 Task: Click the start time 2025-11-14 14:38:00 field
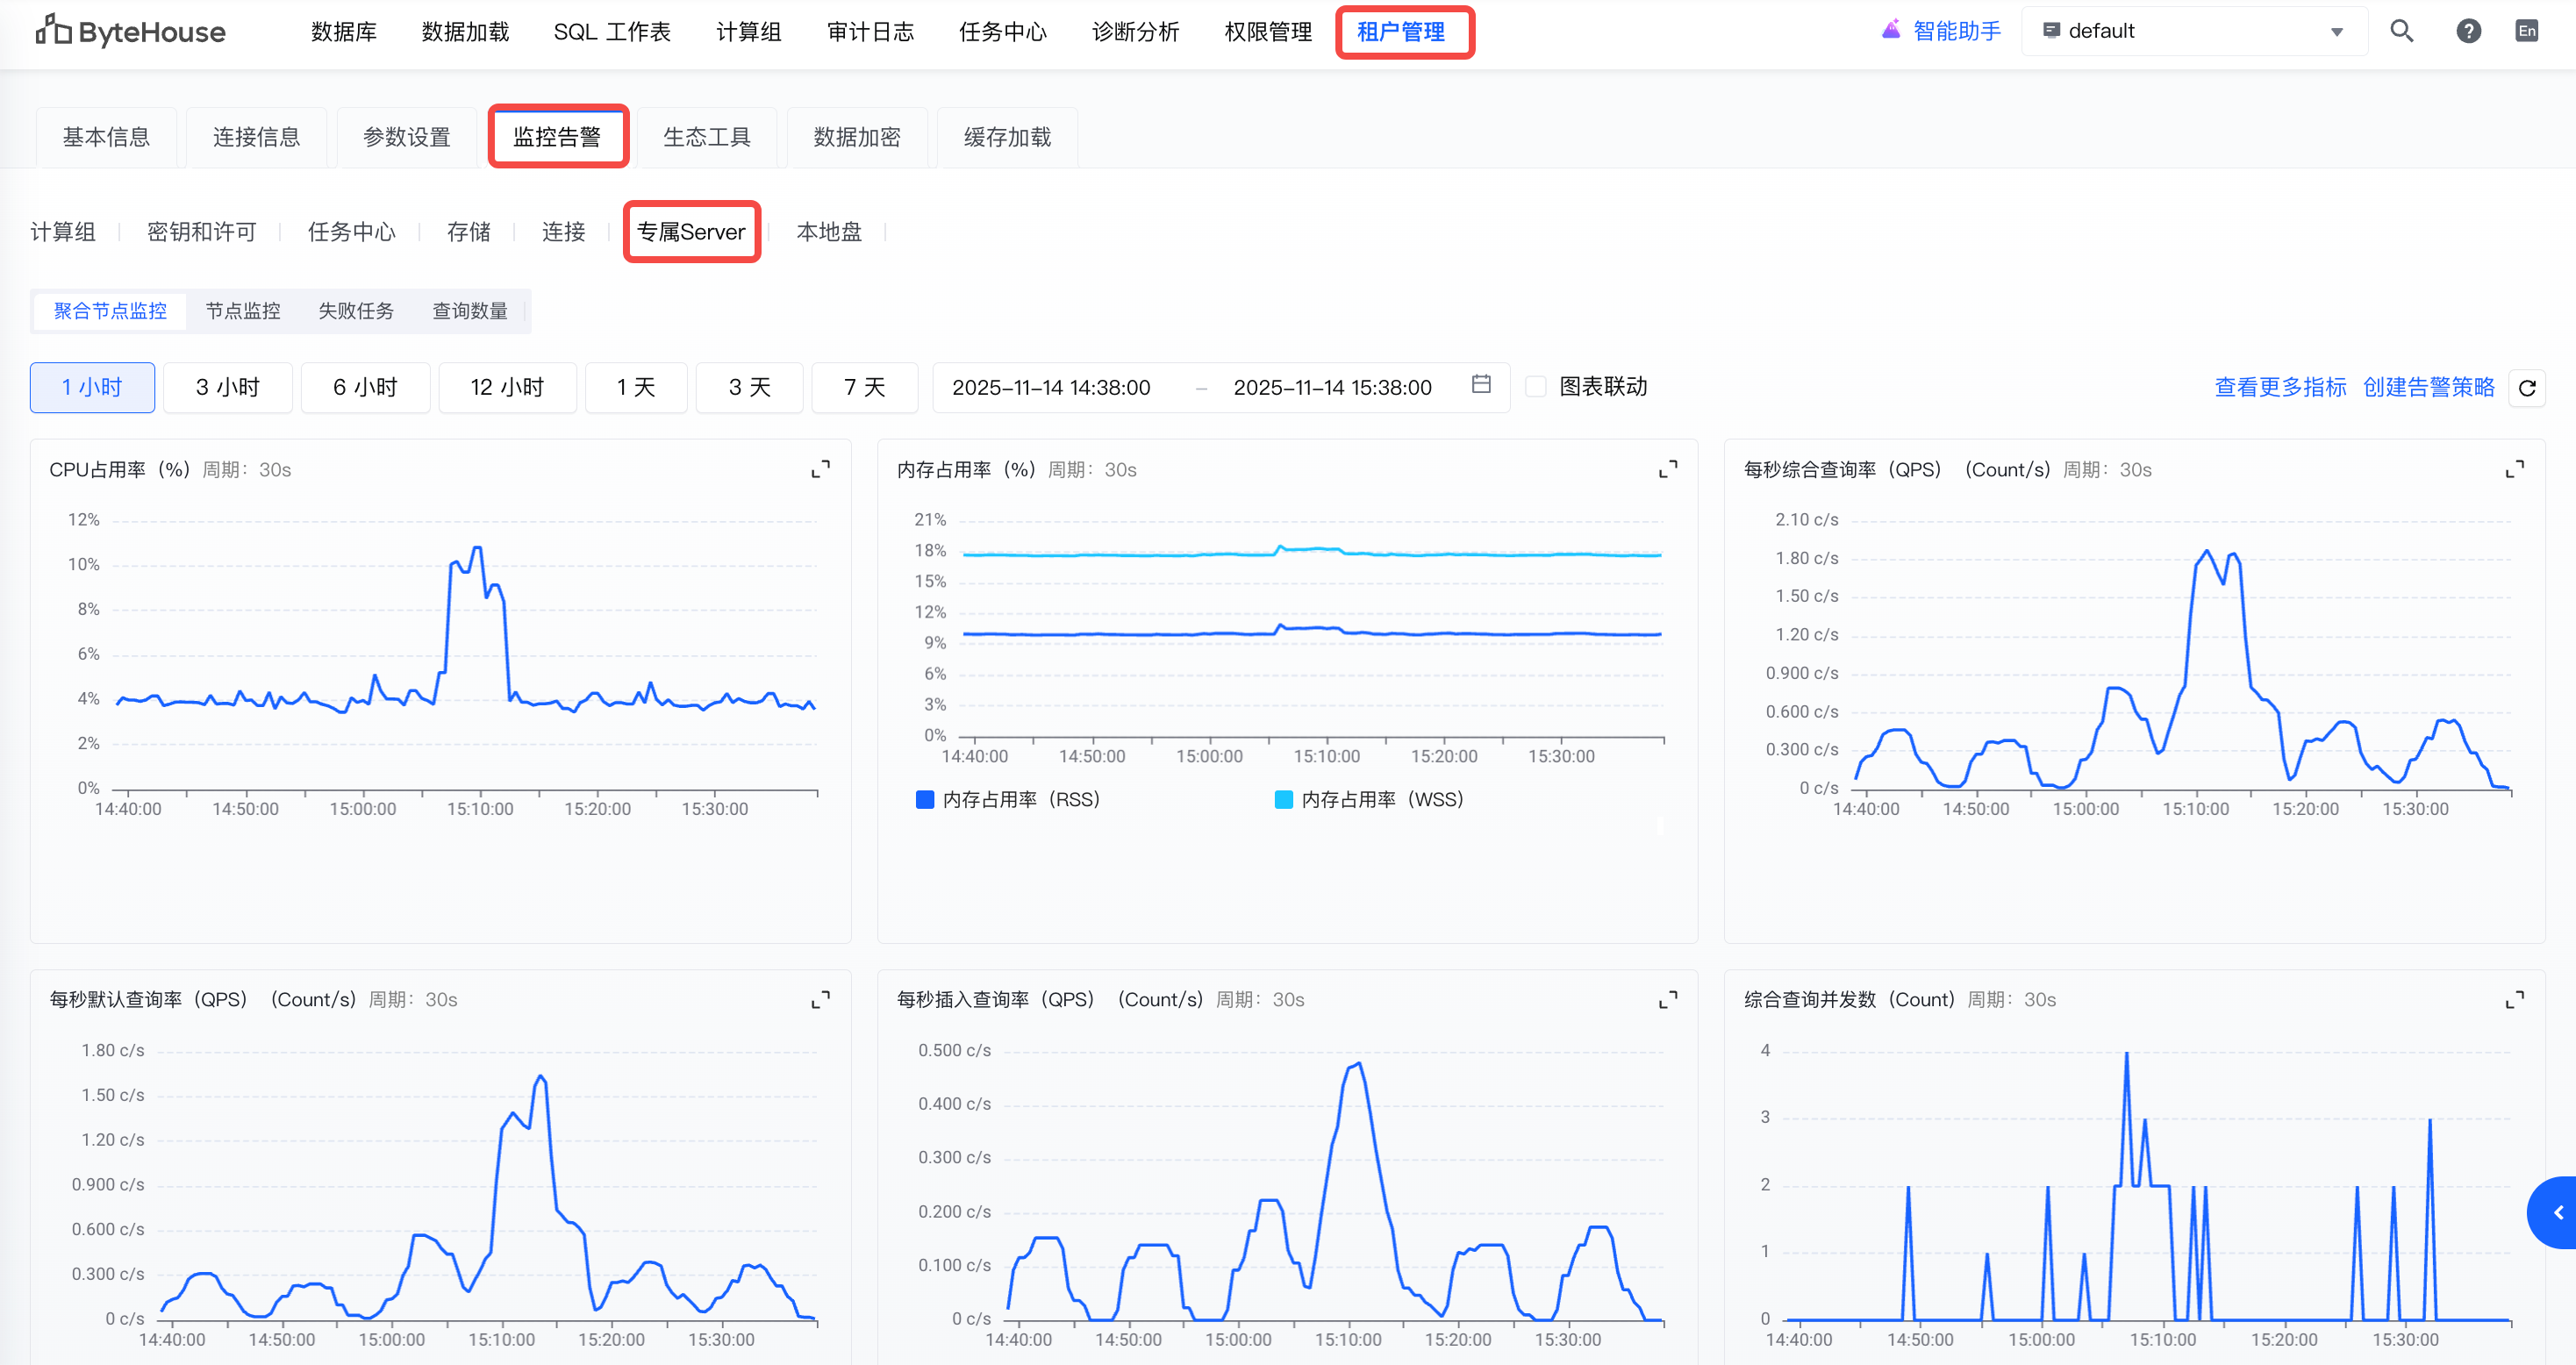pyautogui.click(x=1051, y=387)
